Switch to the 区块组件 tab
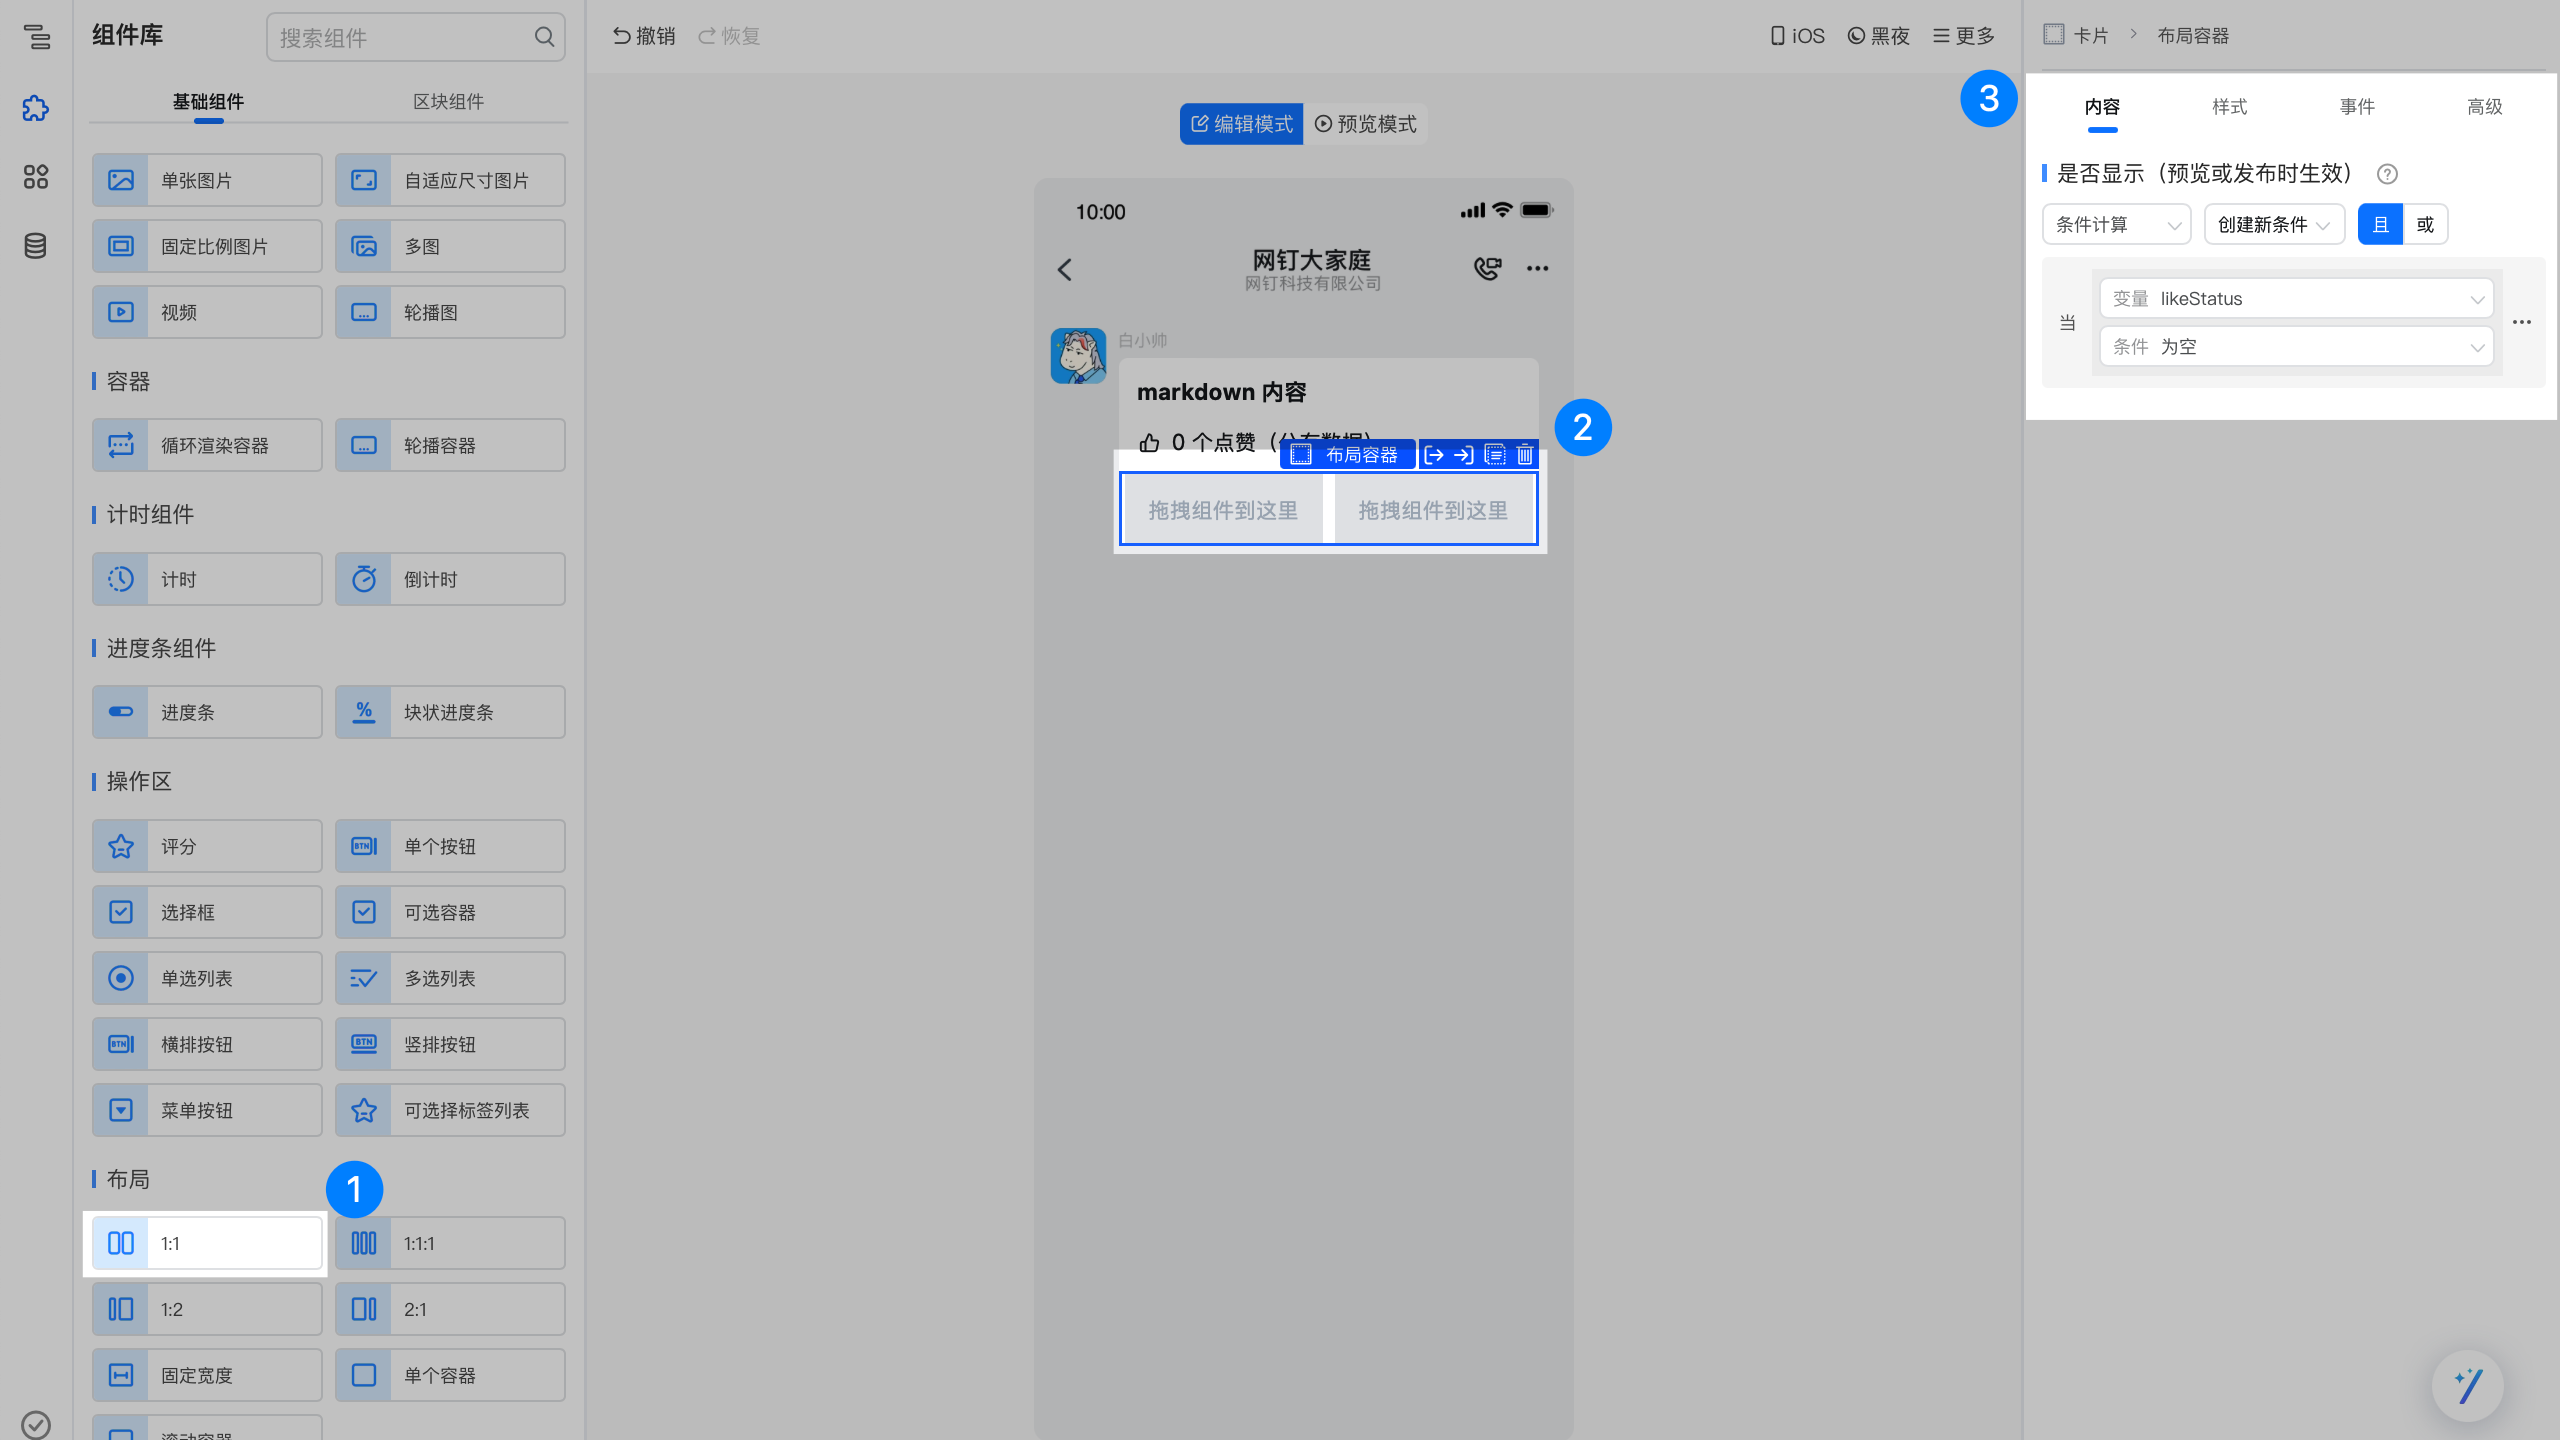Screen dimensions: 2560x1440 pyautogui.click(x=448, y=101)
